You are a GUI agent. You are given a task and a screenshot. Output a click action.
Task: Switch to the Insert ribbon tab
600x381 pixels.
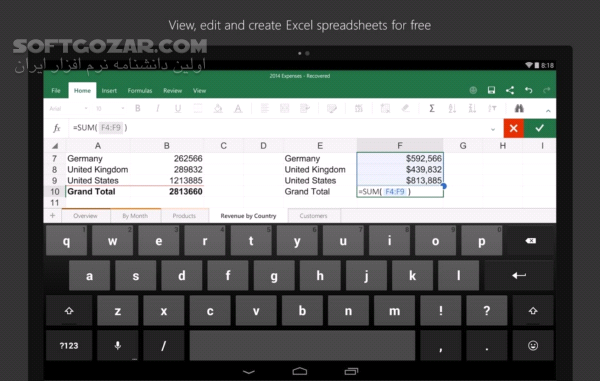[x=109, y=91]
